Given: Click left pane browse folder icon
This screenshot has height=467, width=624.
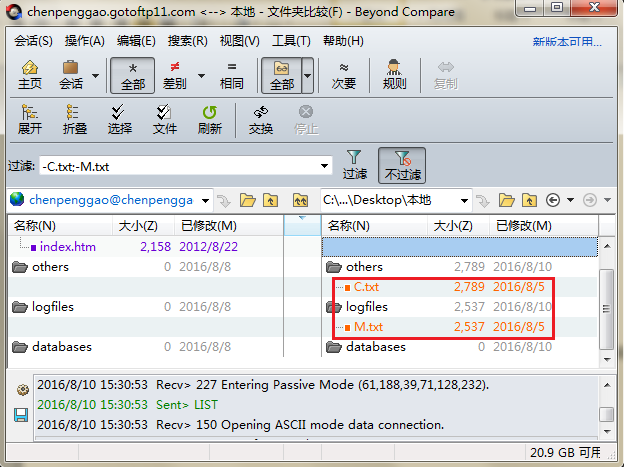Looking at the screenshot, I should (x=248, y=200).
